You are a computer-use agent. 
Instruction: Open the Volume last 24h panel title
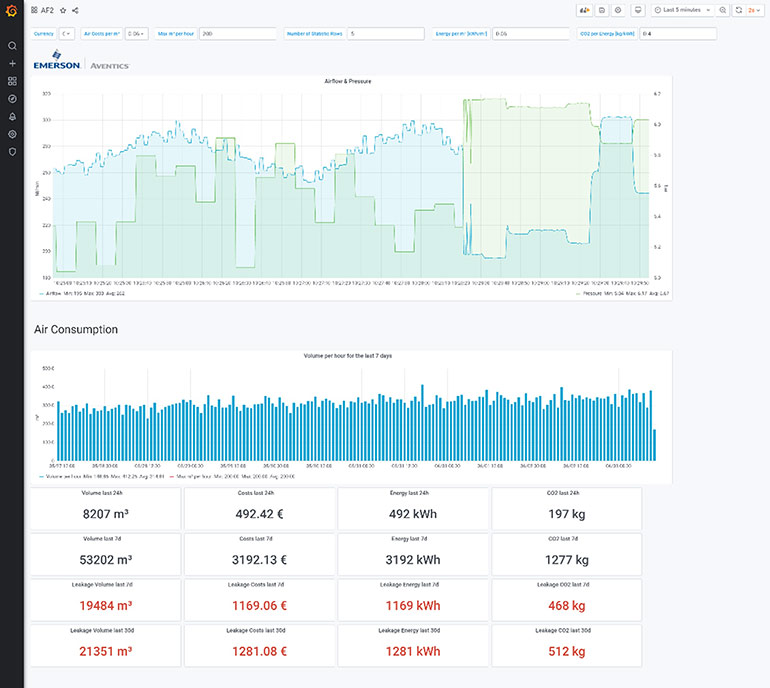tap(102, 493)
